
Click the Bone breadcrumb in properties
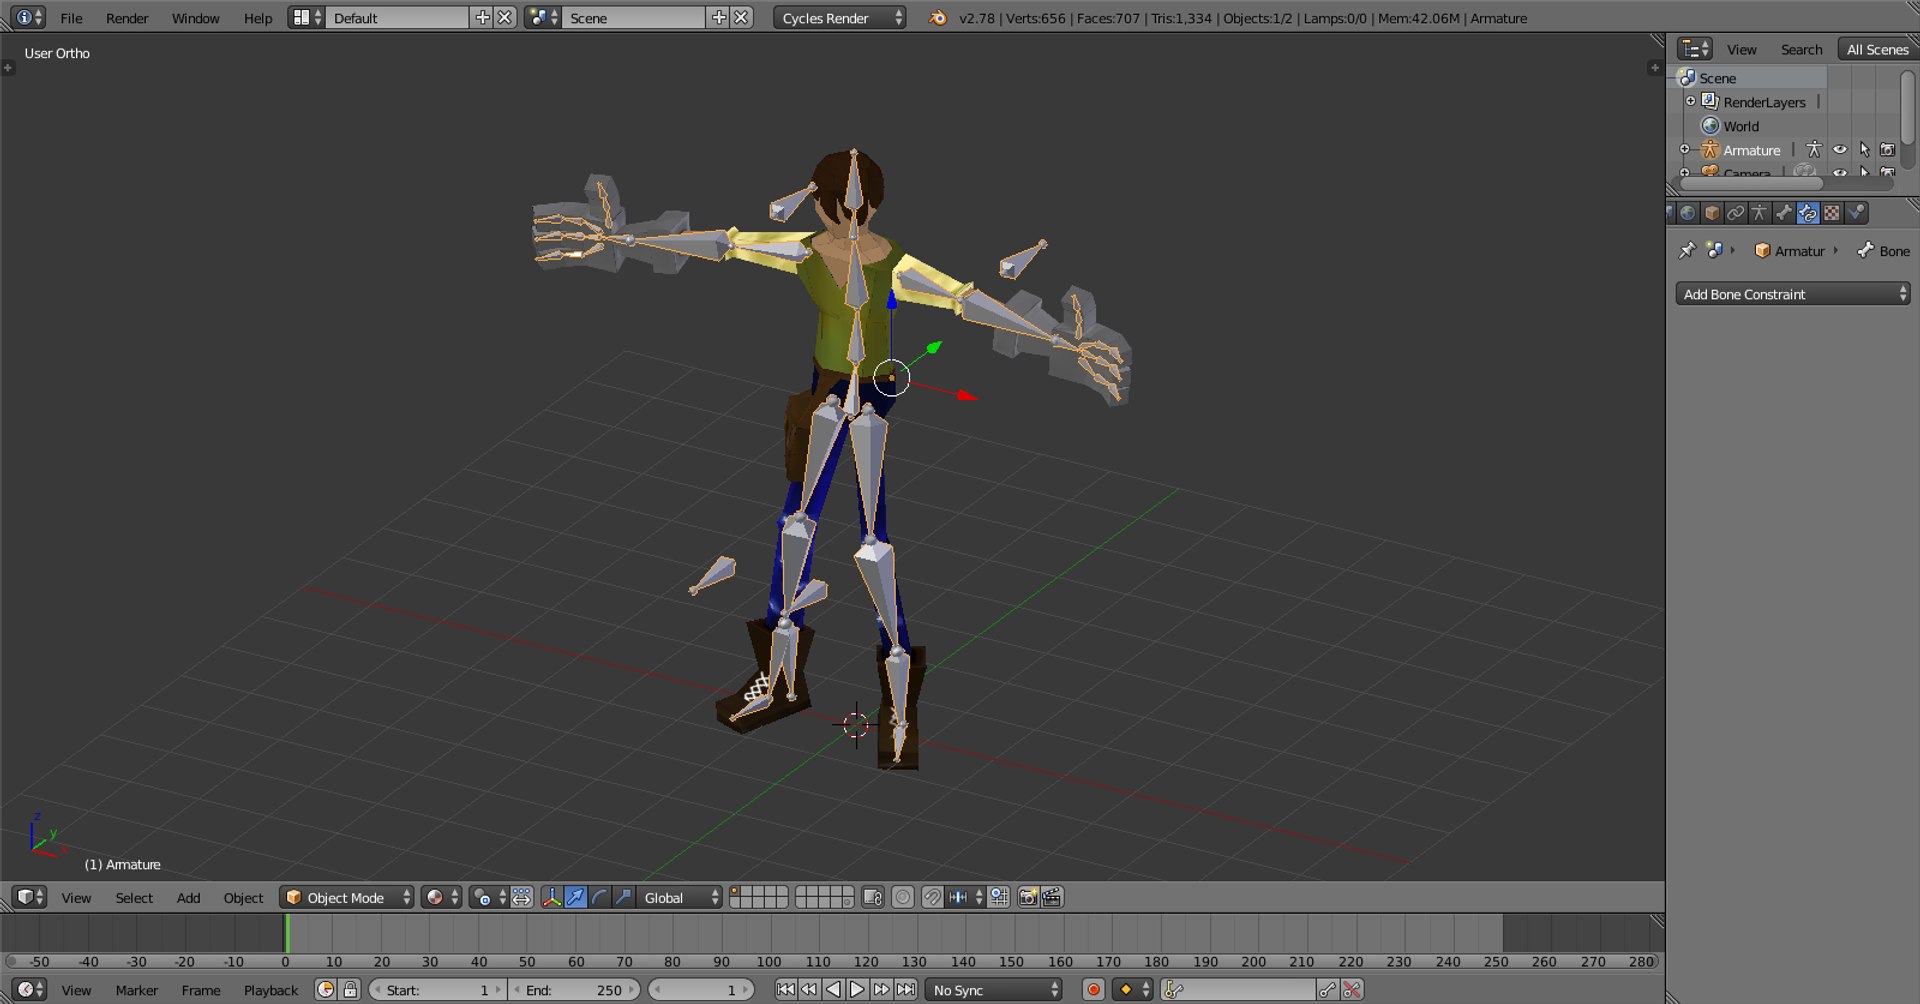(1884, 250)
